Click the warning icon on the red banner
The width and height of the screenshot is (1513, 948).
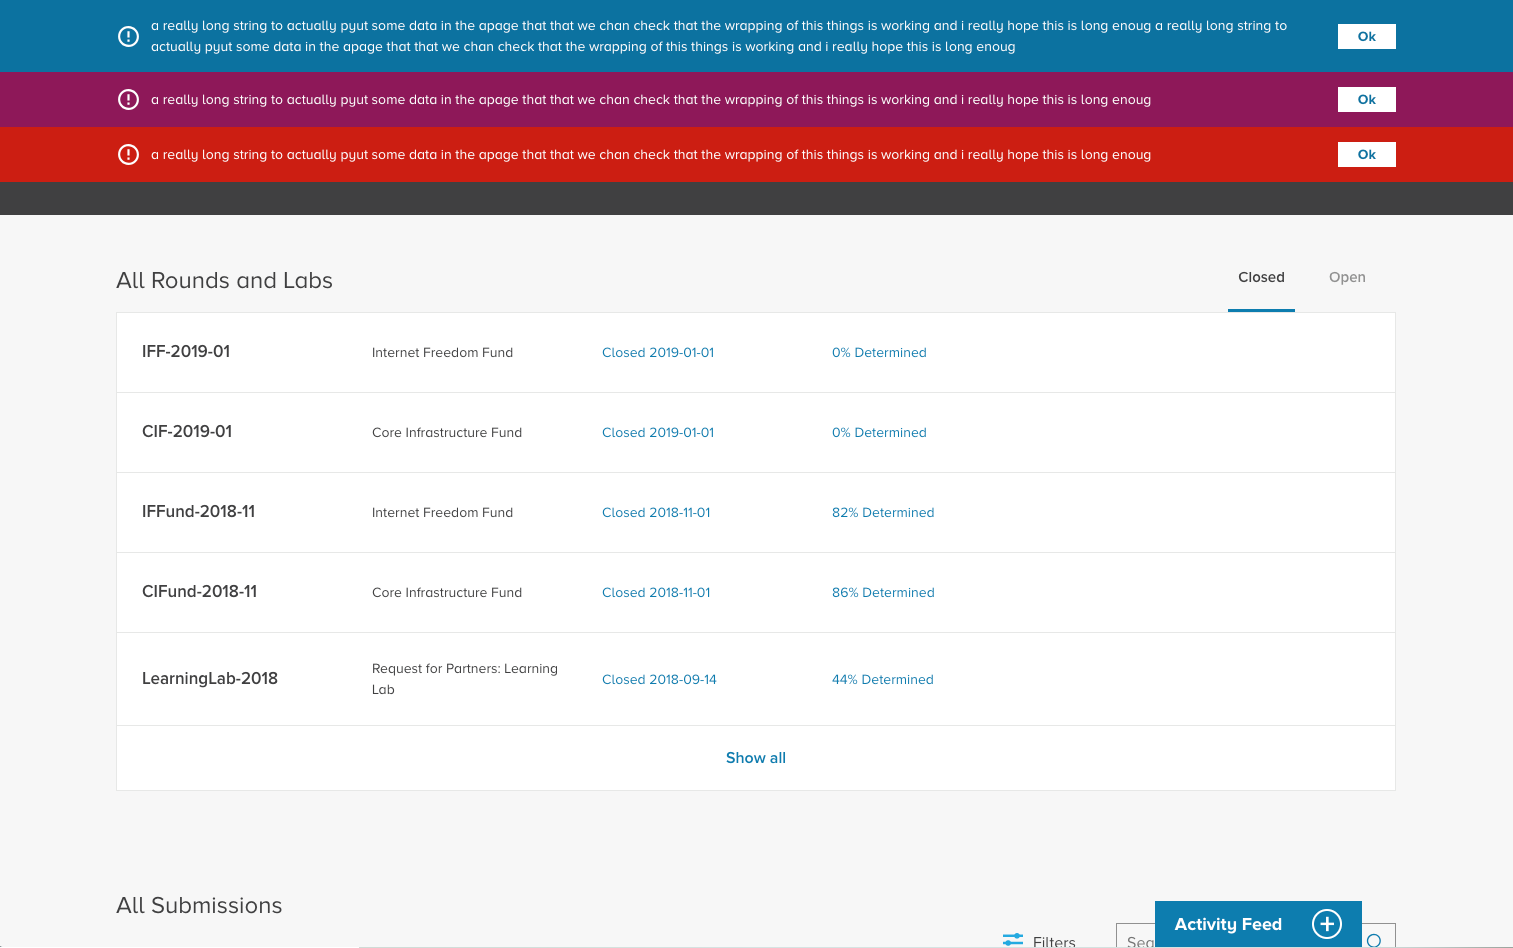(x=128, y=154)
